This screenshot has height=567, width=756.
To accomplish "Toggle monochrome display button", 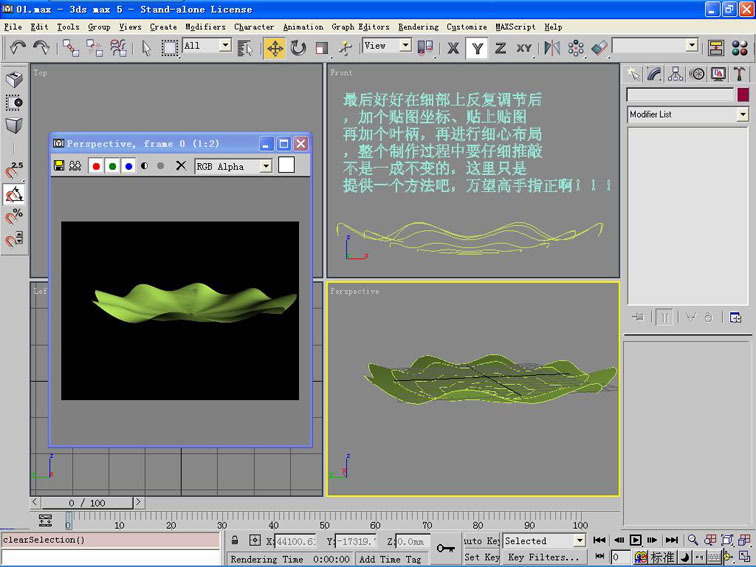I will tap(161, 166).
